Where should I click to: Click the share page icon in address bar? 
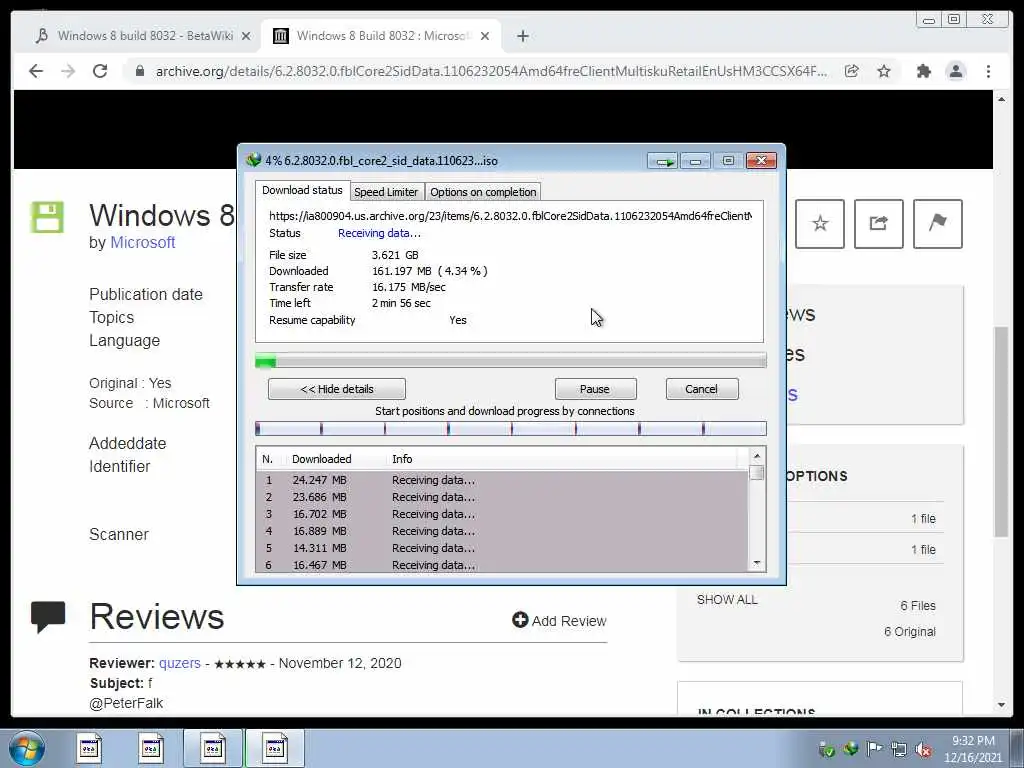click(852, 71)
